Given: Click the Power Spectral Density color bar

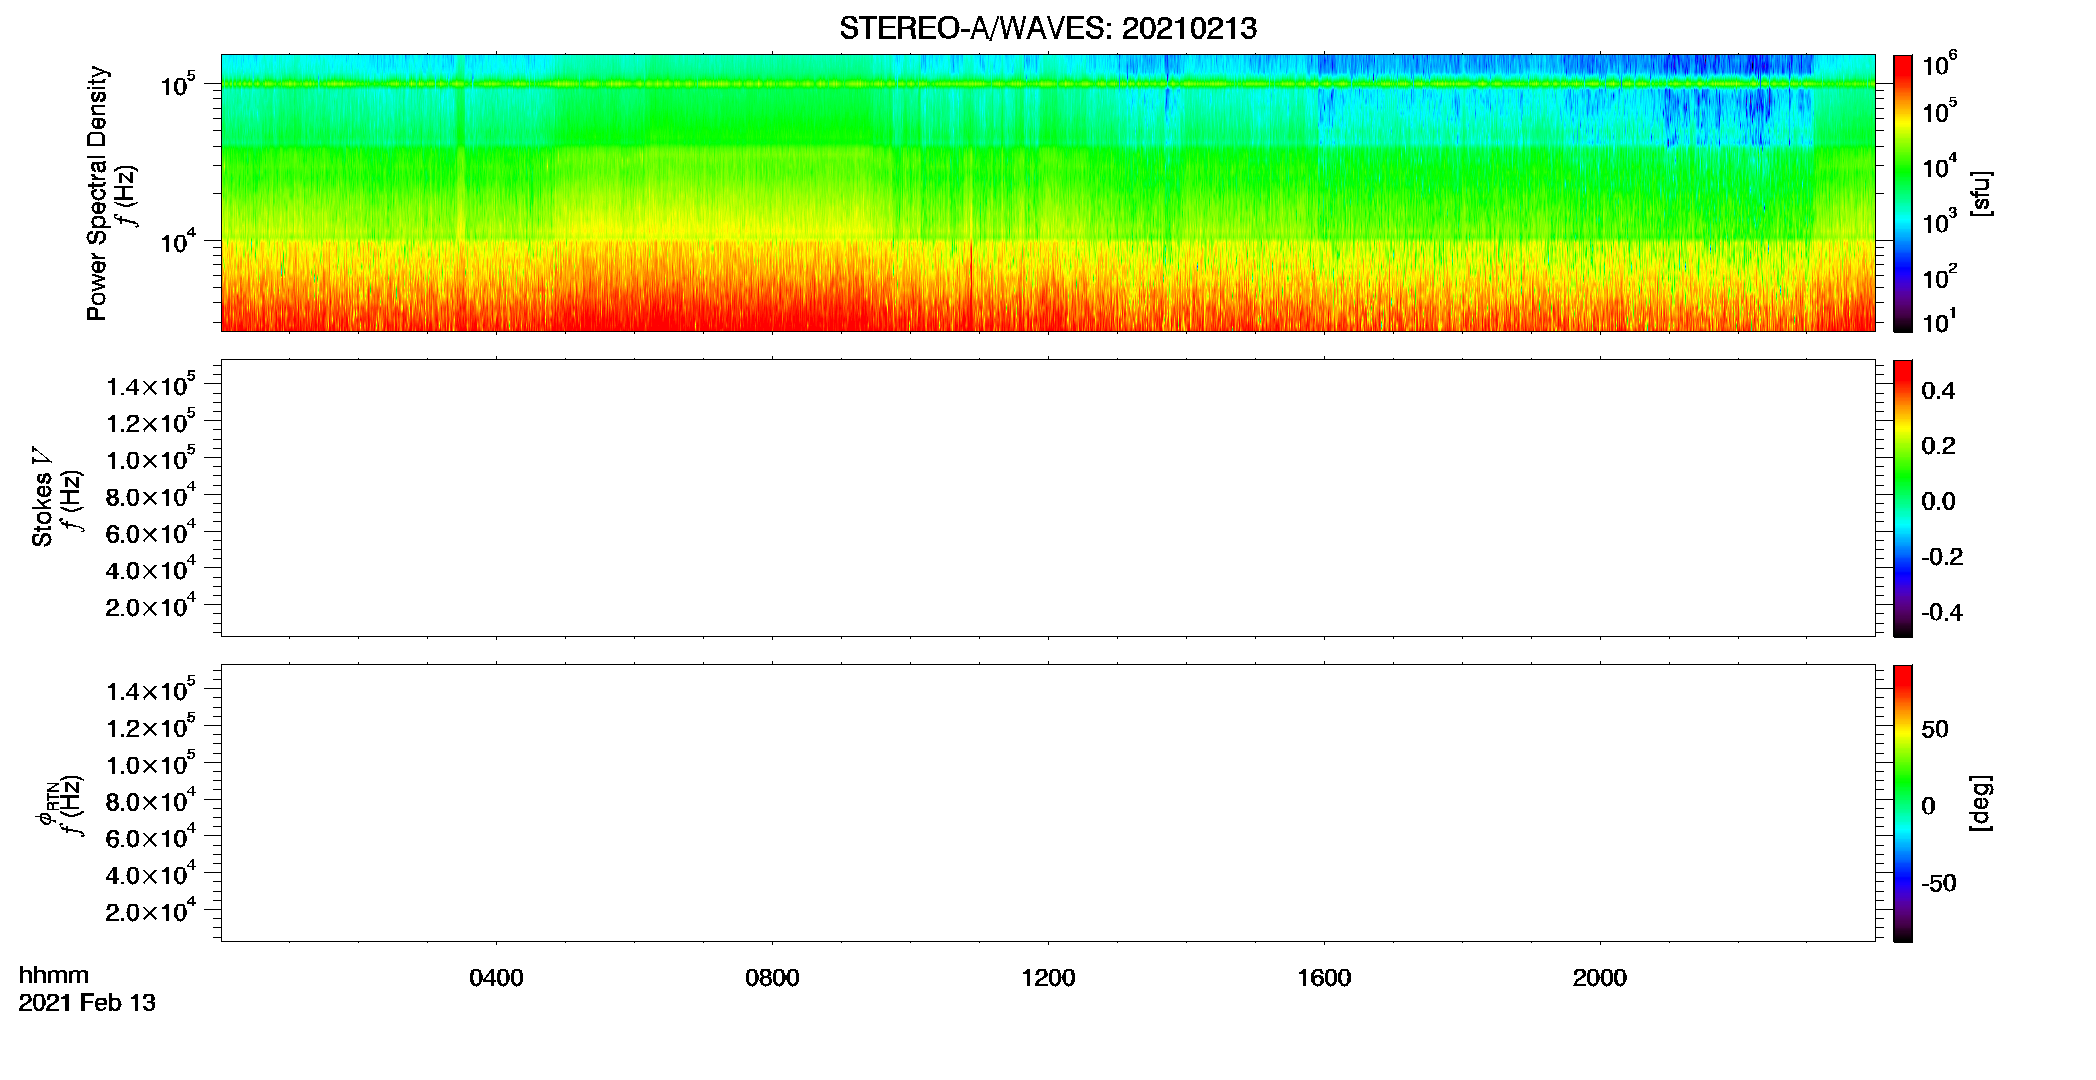Looking at the screenshot, I should (x=1902, y=193).
